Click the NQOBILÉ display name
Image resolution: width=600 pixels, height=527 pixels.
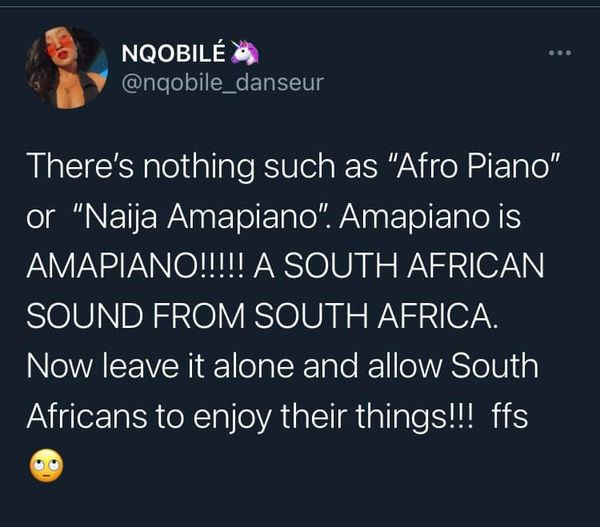tap(173, 54)
